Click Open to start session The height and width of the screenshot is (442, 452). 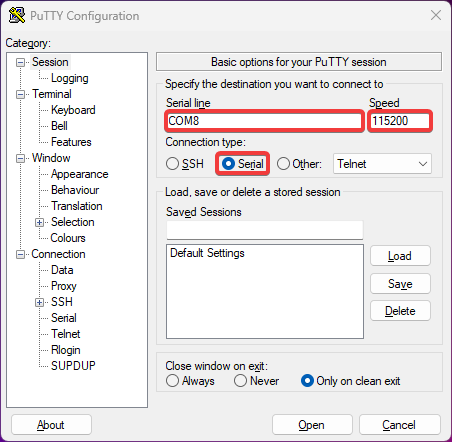coord(312,425)
